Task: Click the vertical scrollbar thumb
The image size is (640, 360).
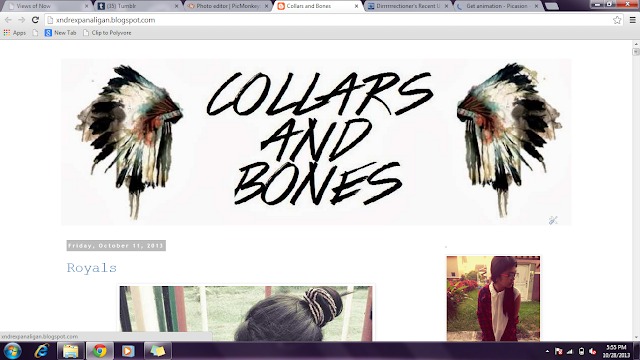Action: 636,52
